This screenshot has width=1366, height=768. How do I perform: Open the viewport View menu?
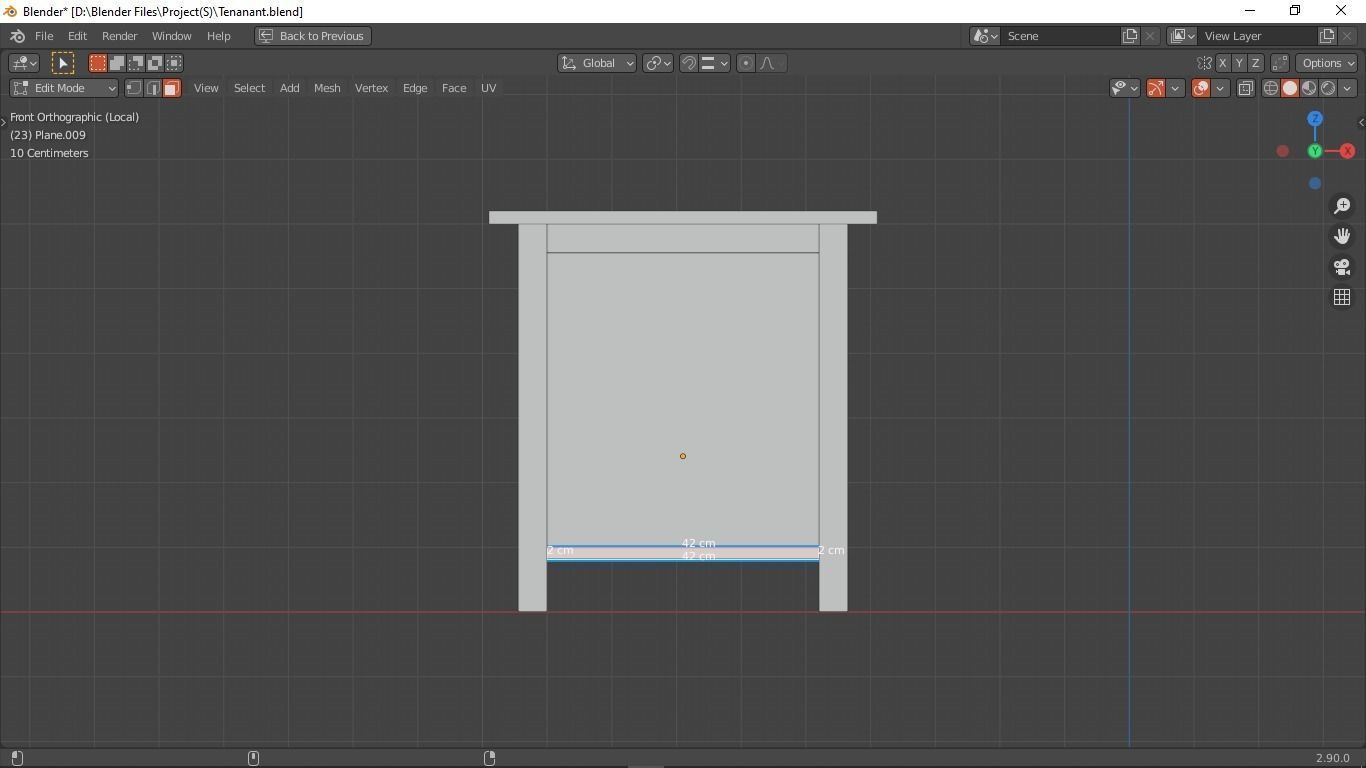pyautogui.click(x=206, y=88)
